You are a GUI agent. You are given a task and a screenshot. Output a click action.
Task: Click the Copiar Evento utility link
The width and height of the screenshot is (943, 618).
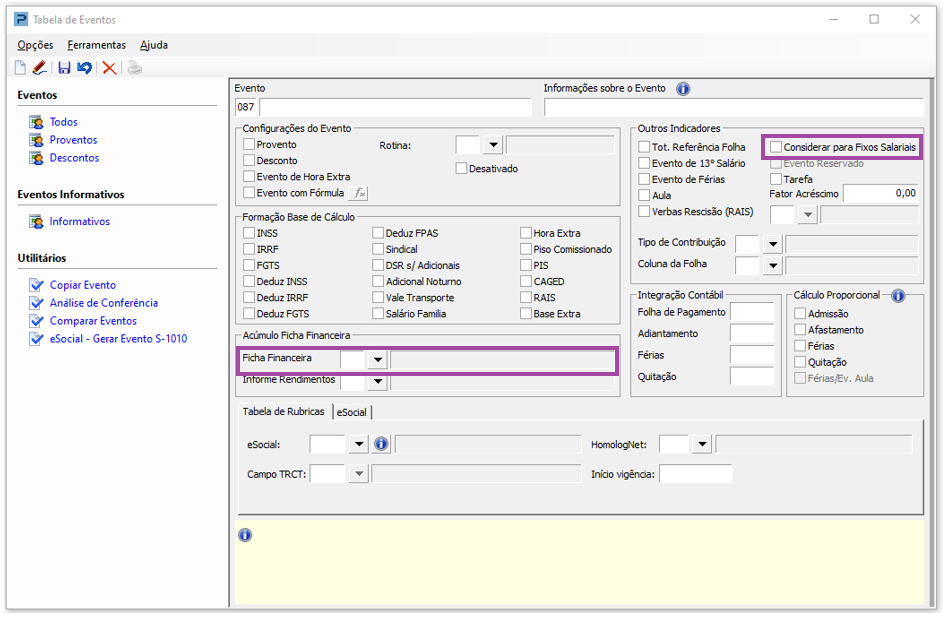coord(82,285)
